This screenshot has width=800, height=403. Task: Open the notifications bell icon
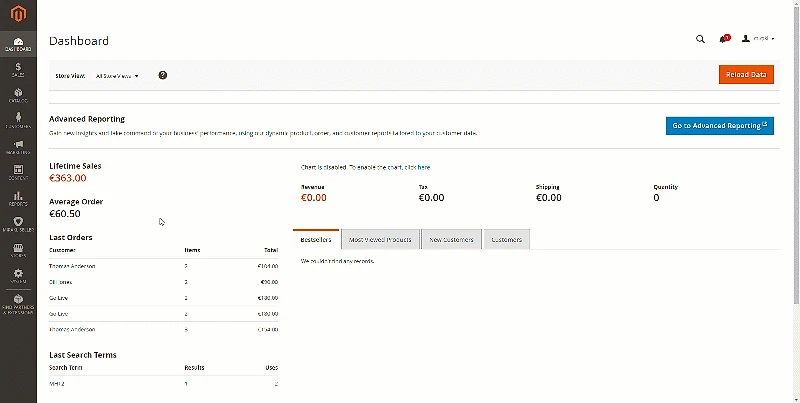[723, 39]
